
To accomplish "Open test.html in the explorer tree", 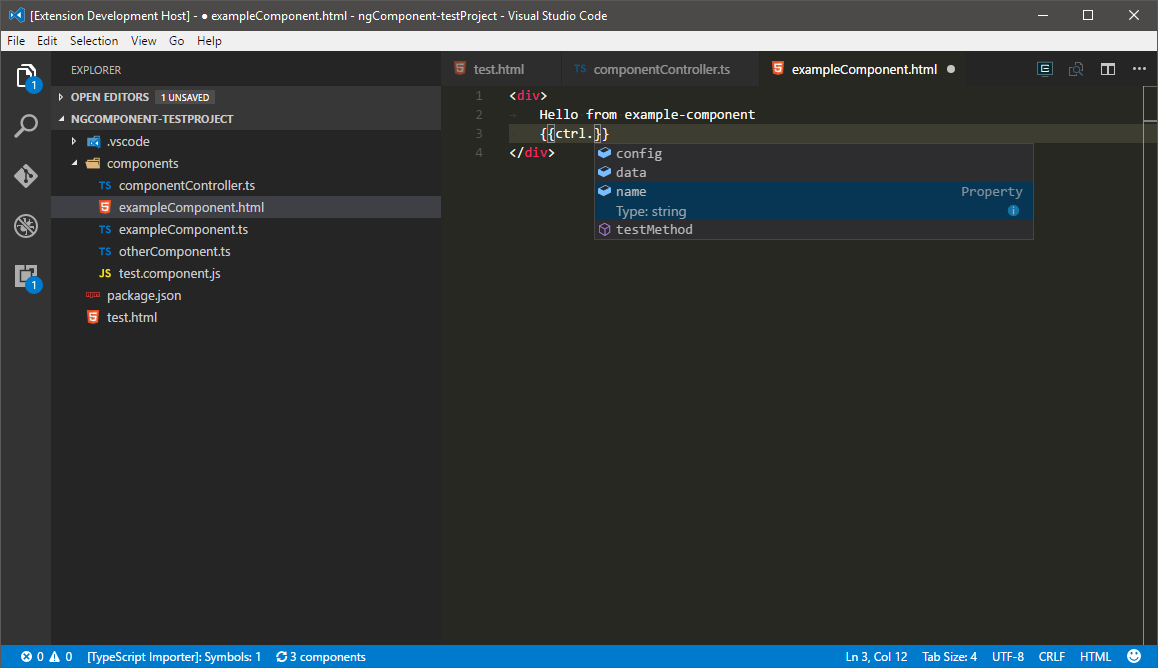I will point(246,317).
